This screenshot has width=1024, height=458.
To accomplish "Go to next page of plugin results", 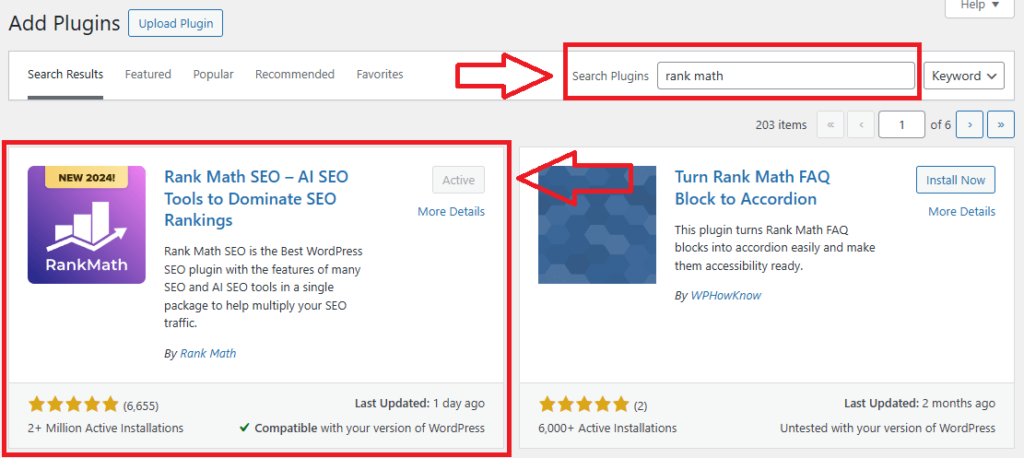I will pos(969,125).
